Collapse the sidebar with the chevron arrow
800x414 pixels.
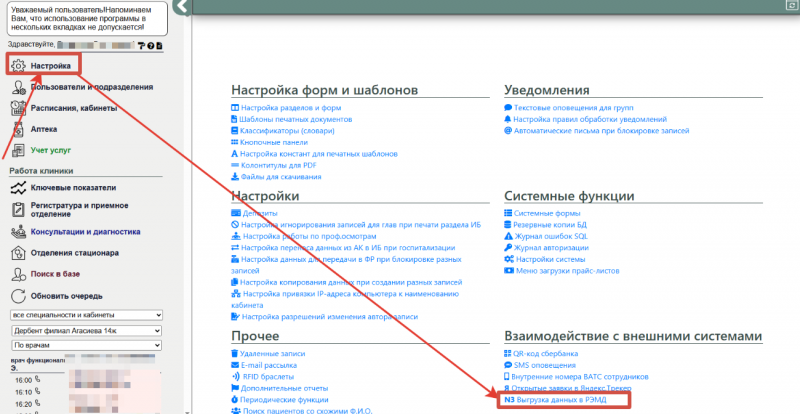pyautogui.click(x=182, y=7)
